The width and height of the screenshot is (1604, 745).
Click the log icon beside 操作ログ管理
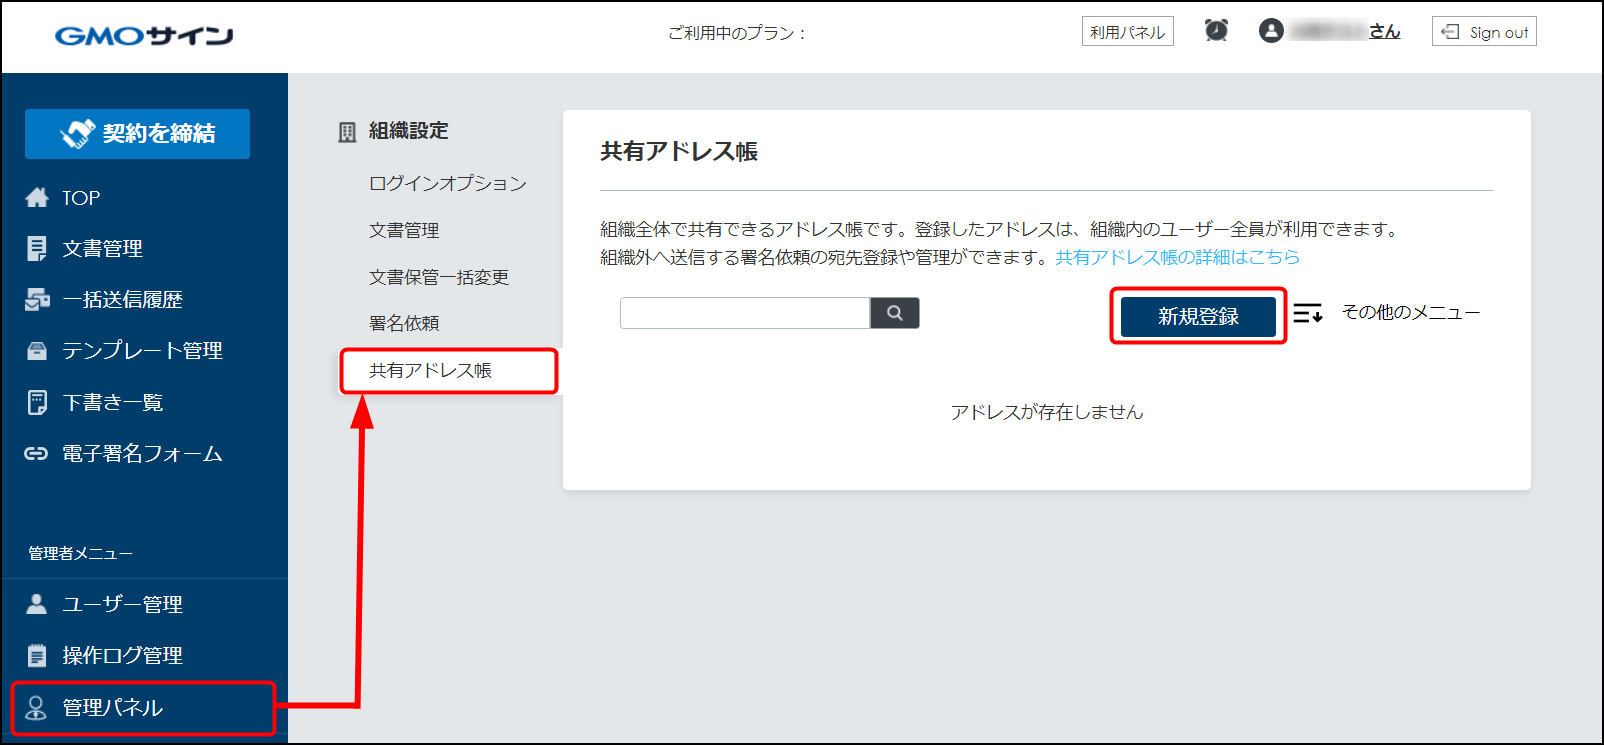(37, 655)
